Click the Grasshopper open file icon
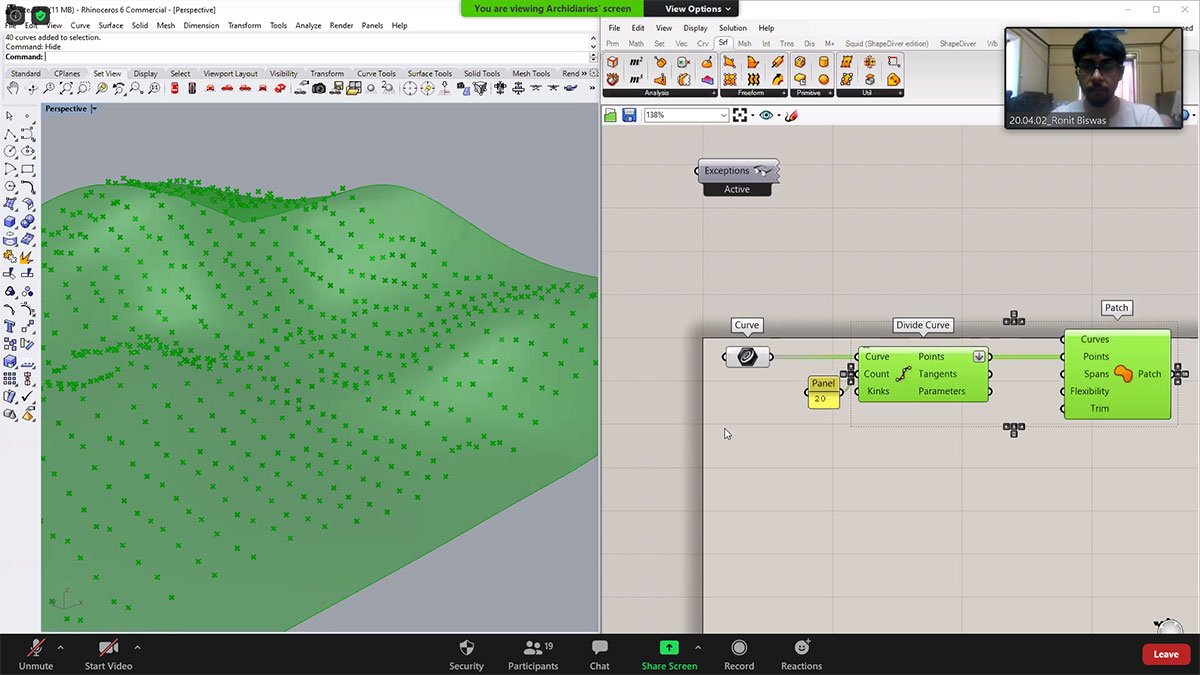The image size is (1200, 675). coord(611,116)
